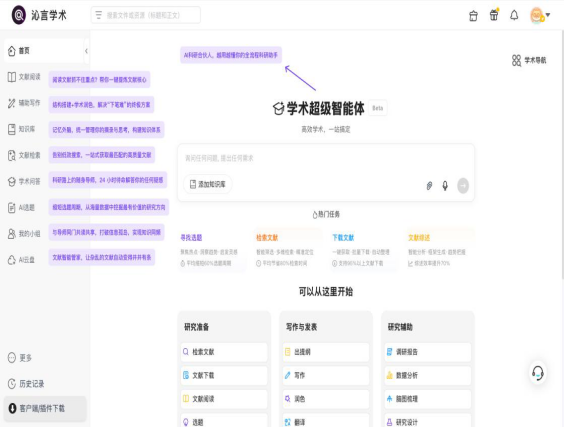Click the shopping bag icon in header

coord(473,16)
